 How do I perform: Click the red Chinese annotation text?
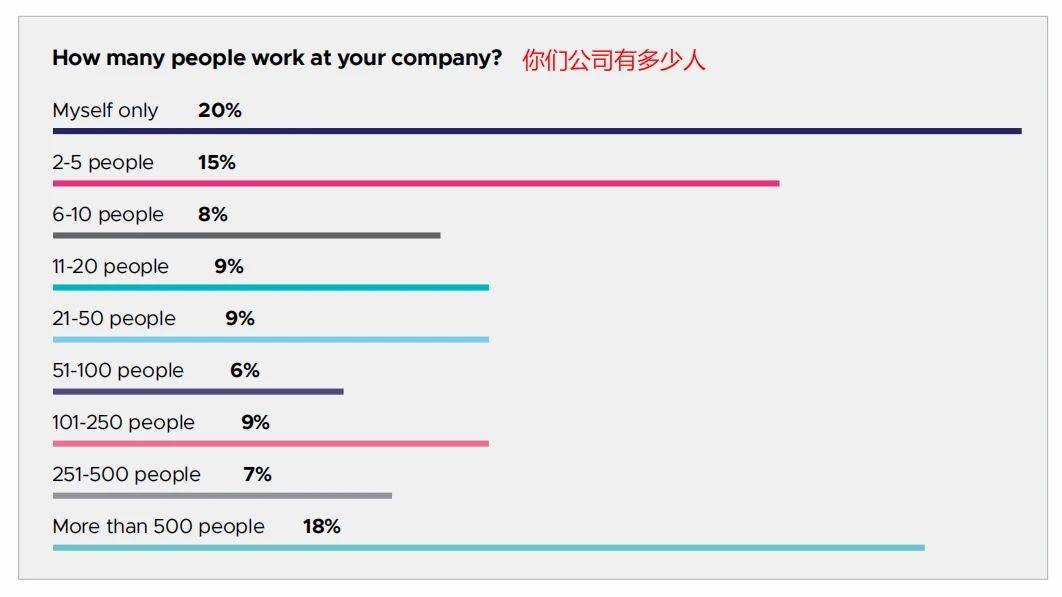[613, 60]
